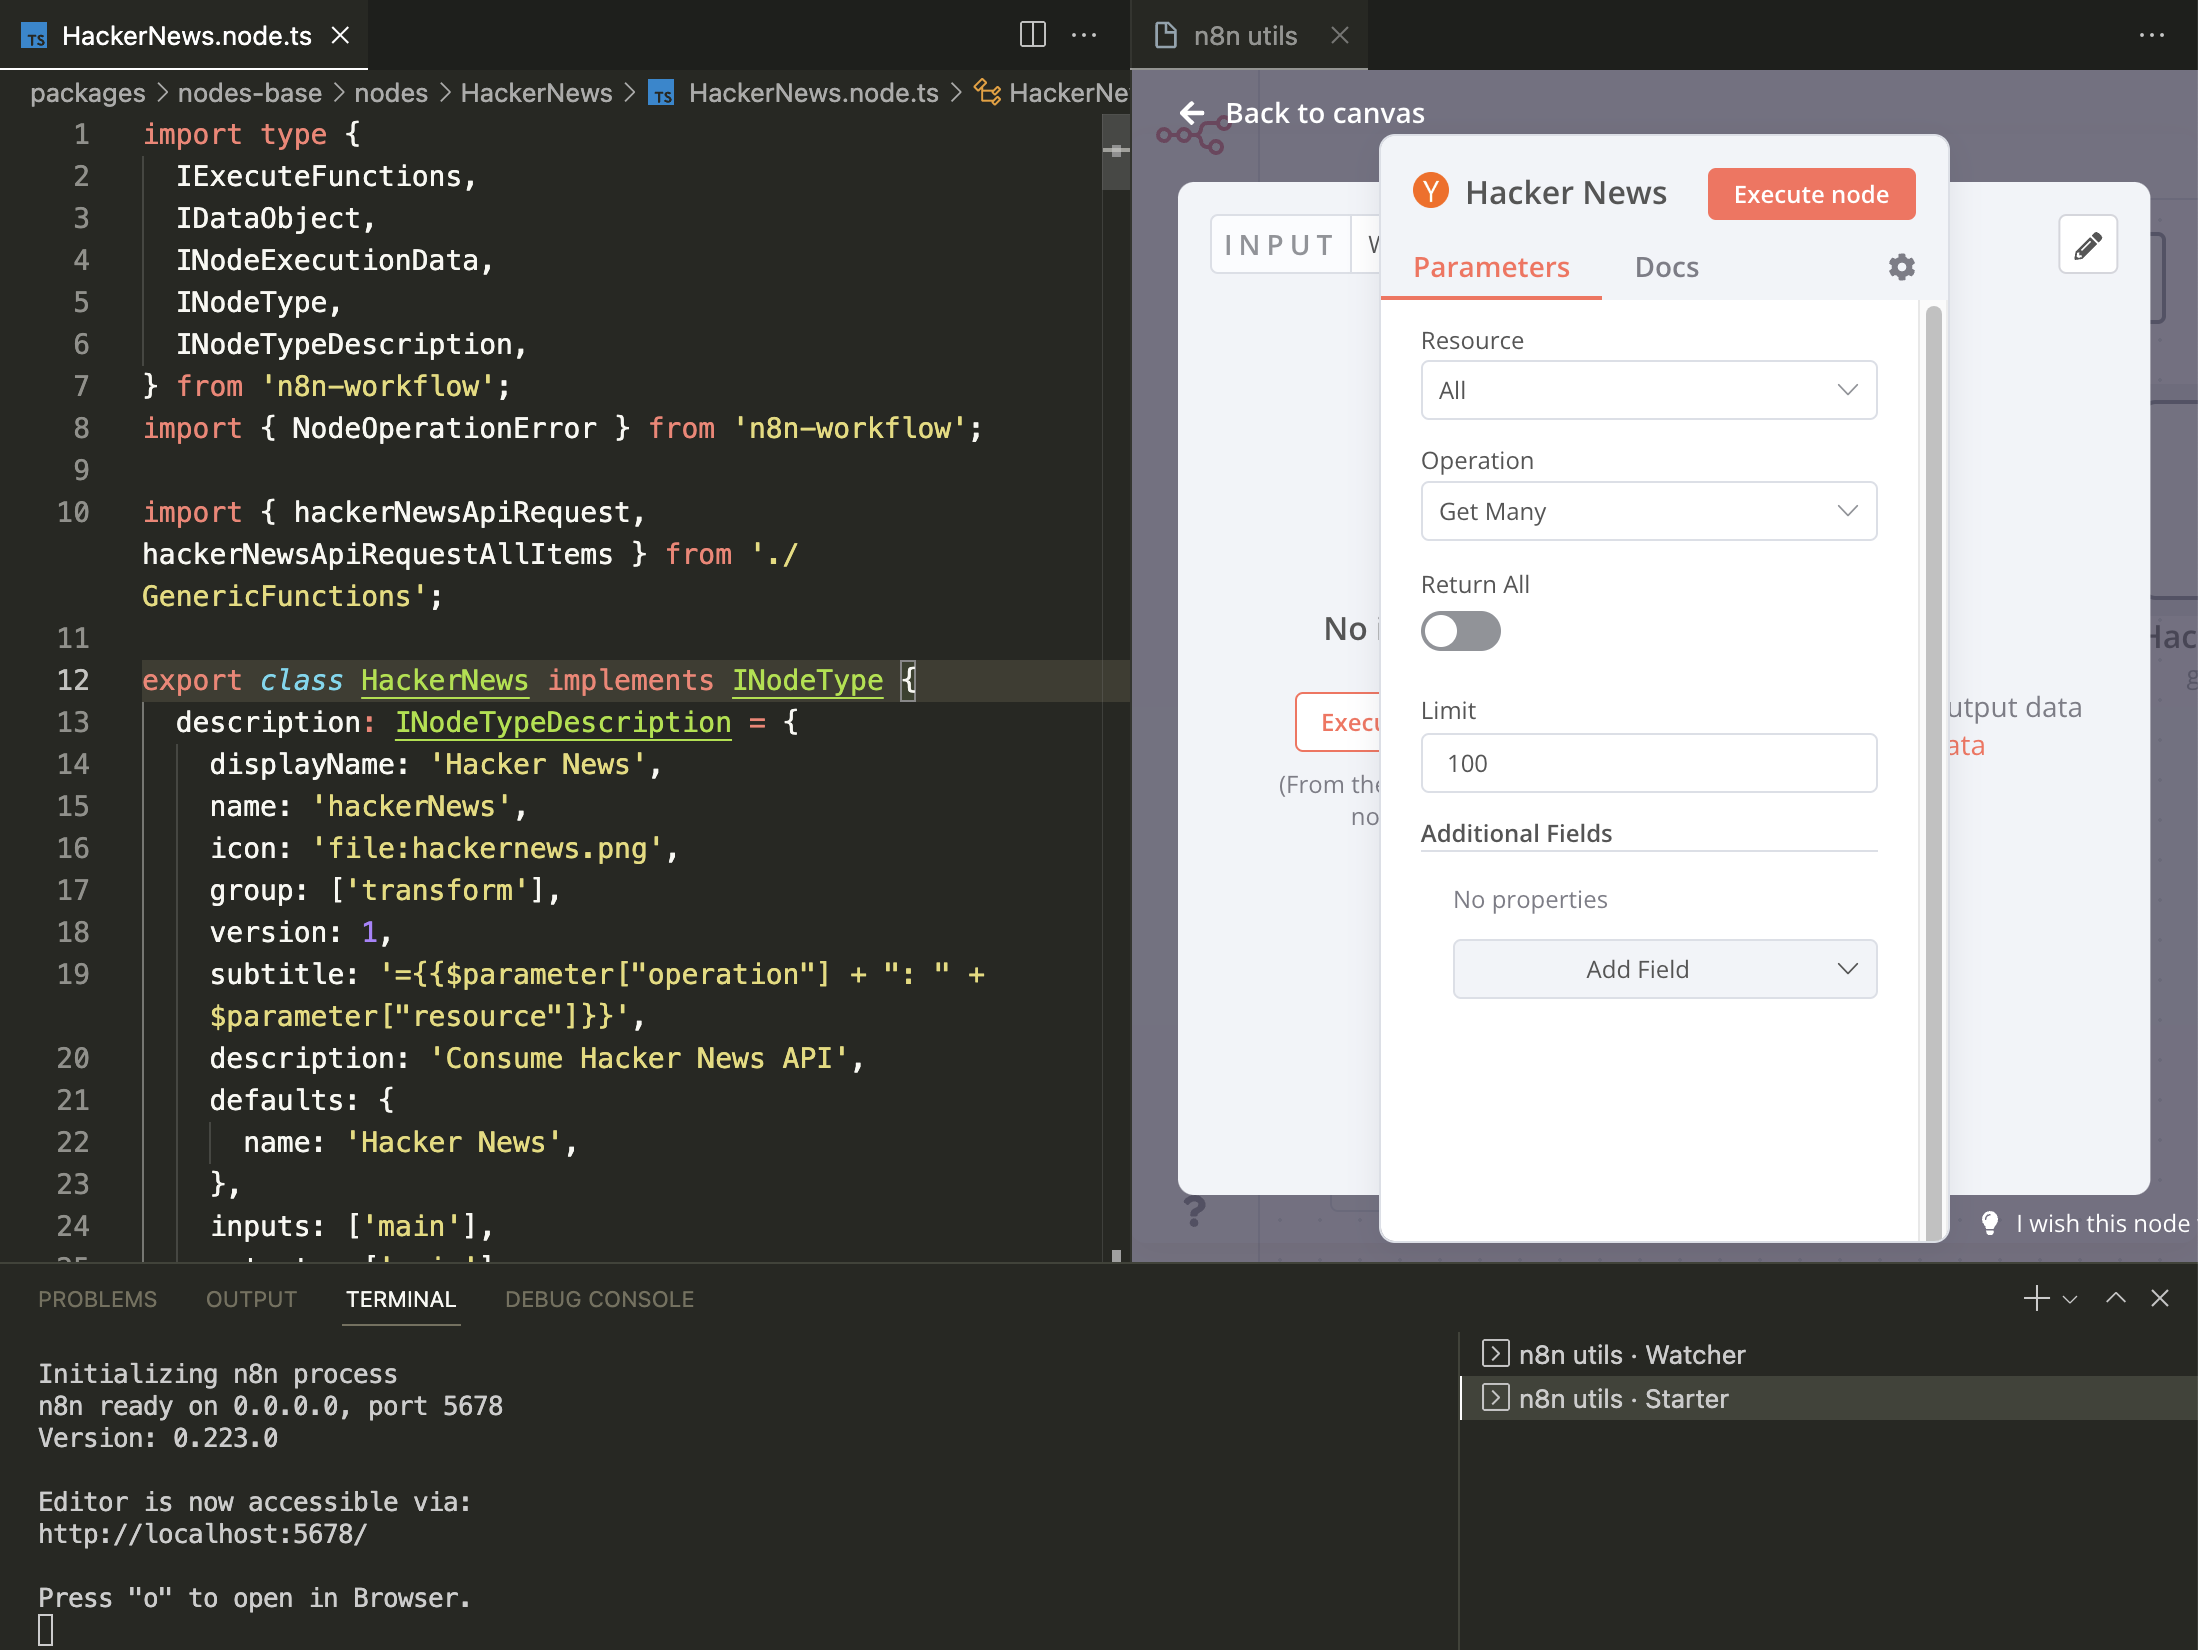The image size is (2198, 1650).
Task: Expand the Add Field dropdown
Action: point(1664,969)
